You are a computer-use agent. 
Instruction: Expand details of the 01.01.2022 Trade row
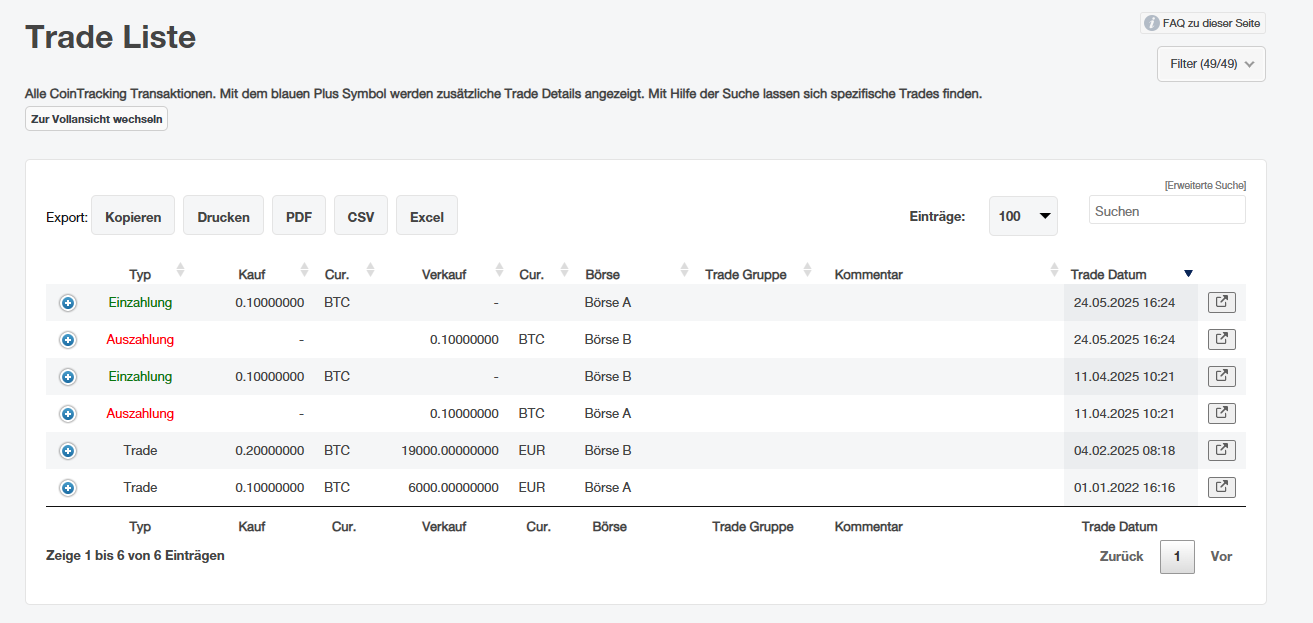(68, 488)
